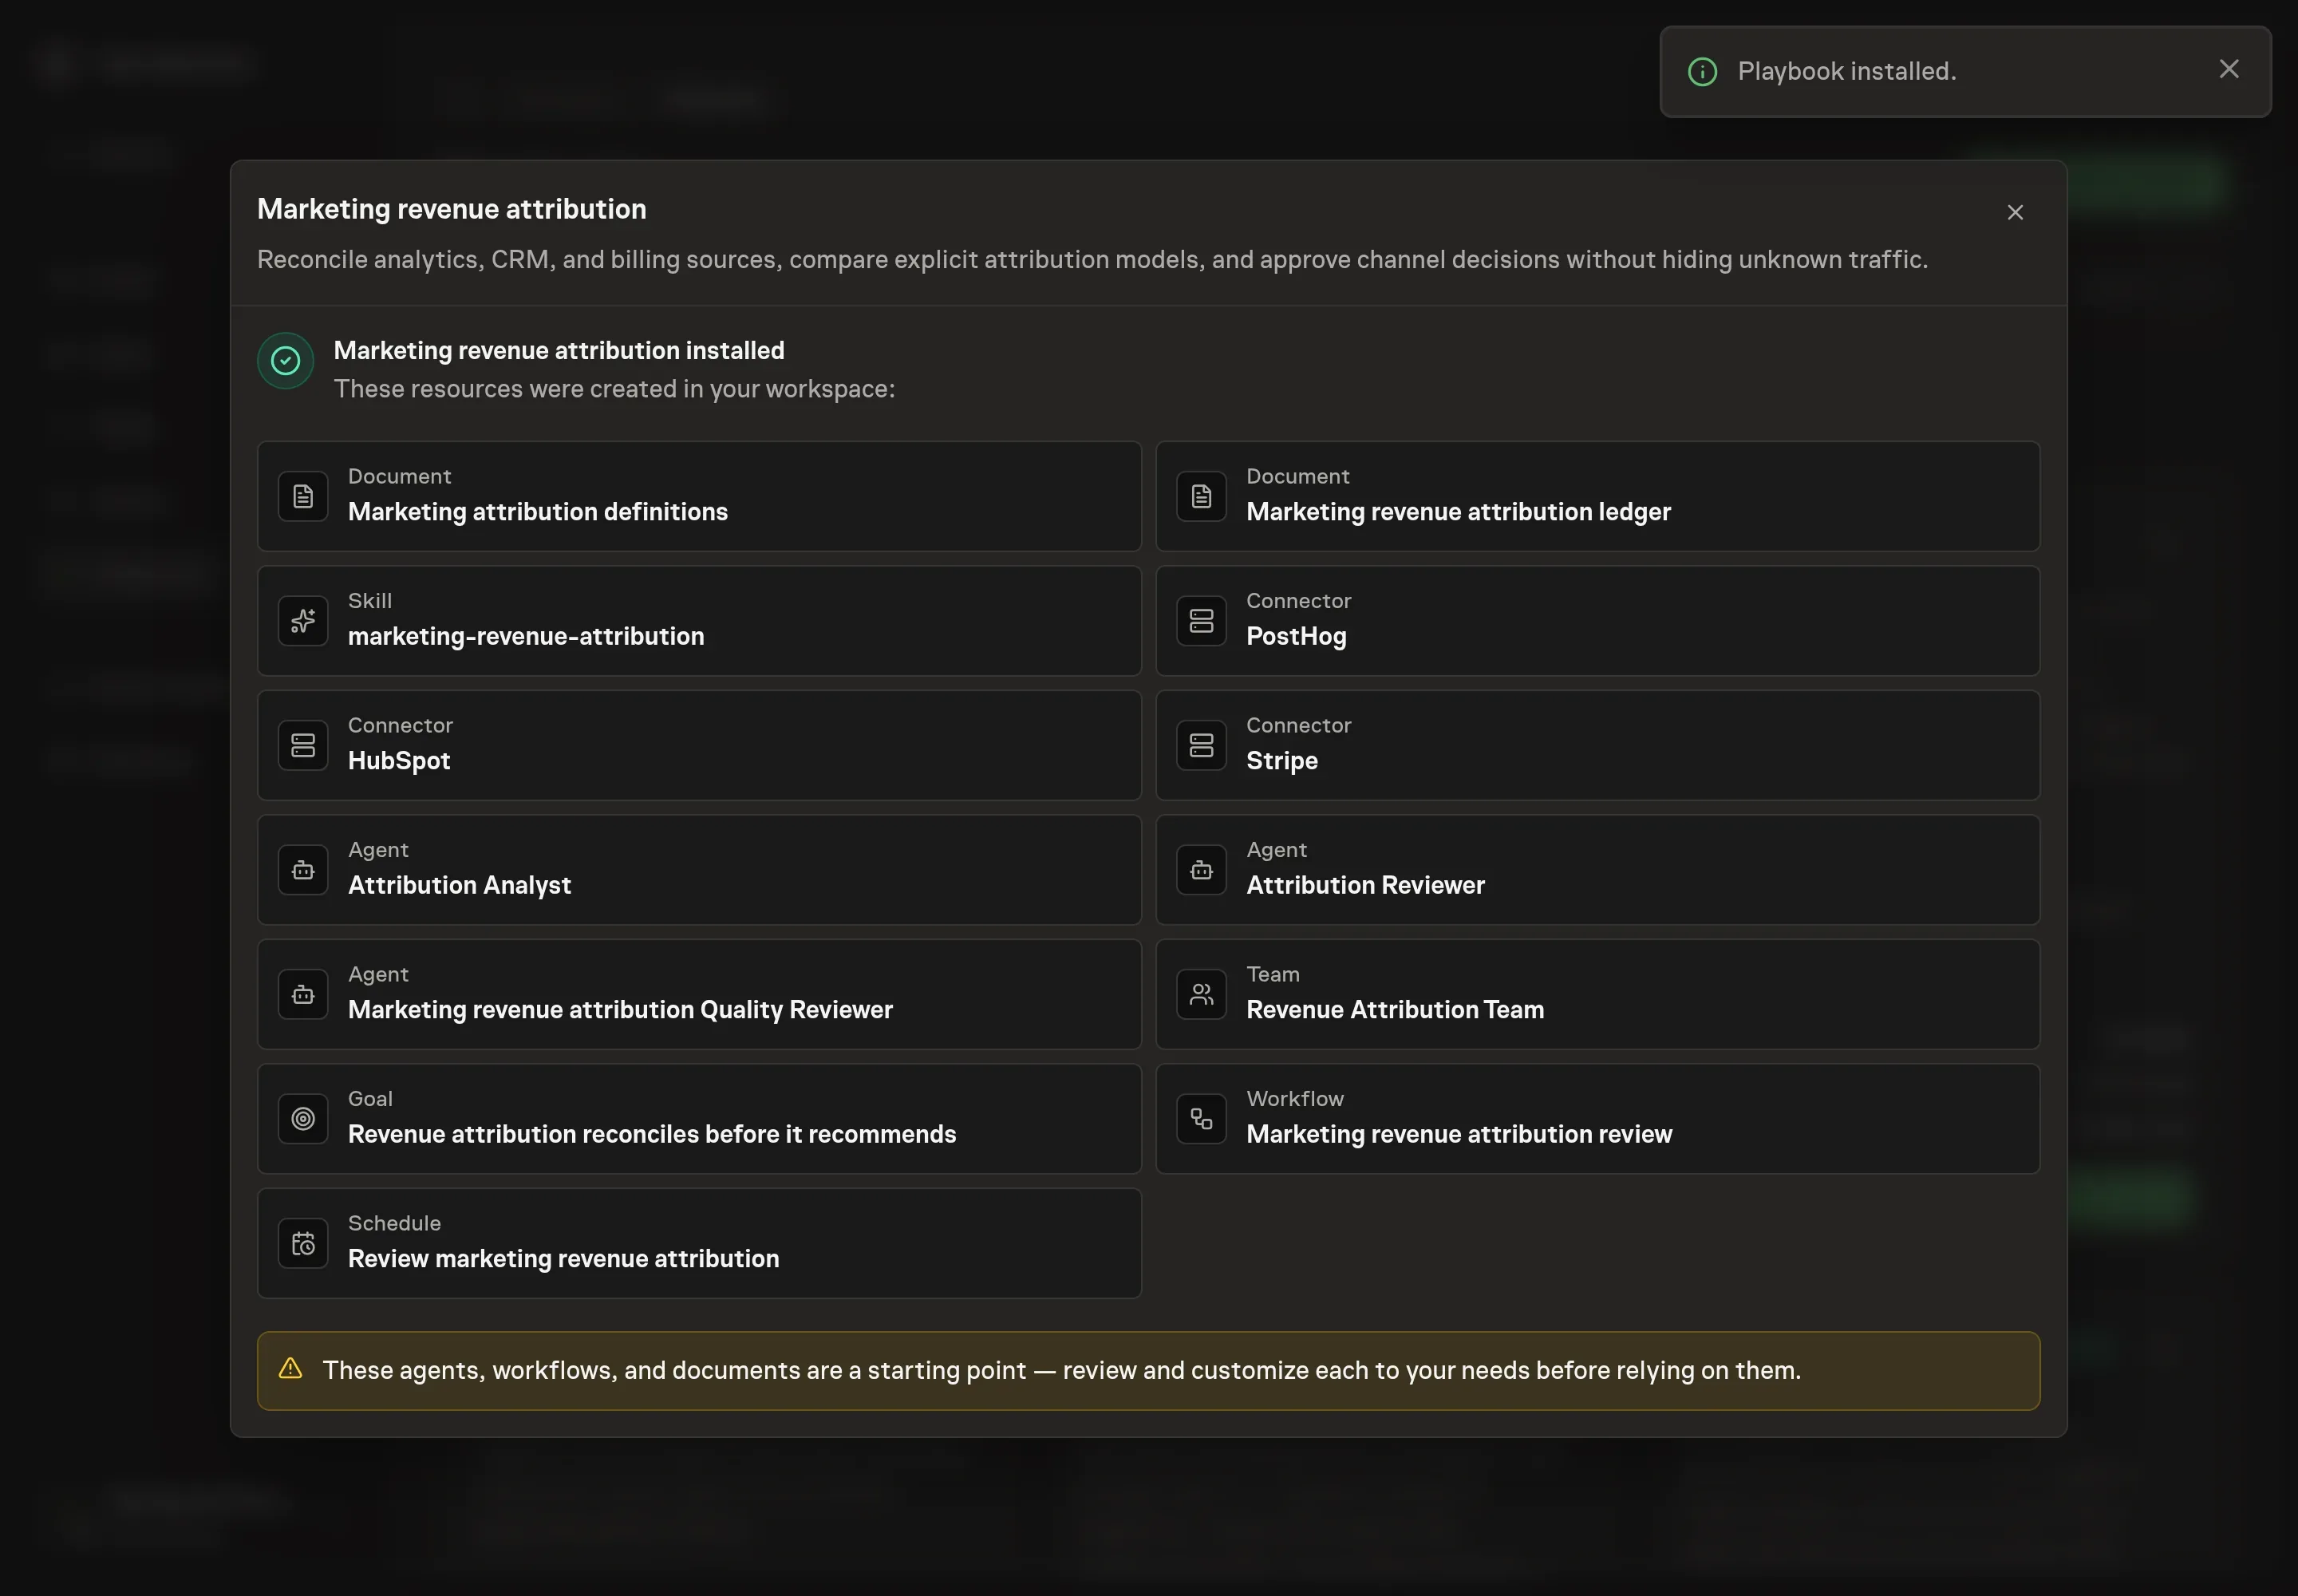Click the Schedule calendar-clock icon
Viewport: 2298px width, 1596px height.
coord(303,1243)
